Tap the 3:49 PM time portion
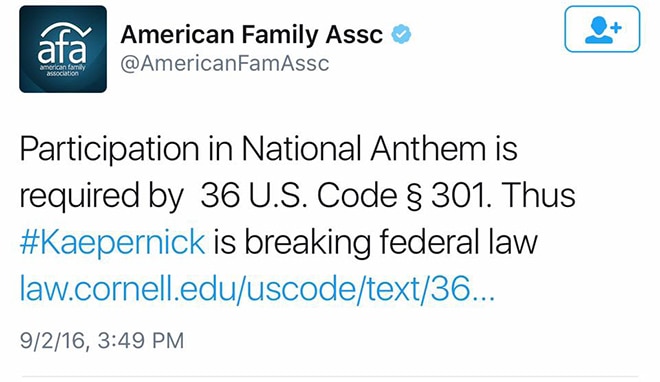The width and height of the screenshot is (660, 382). click(141, 340)
